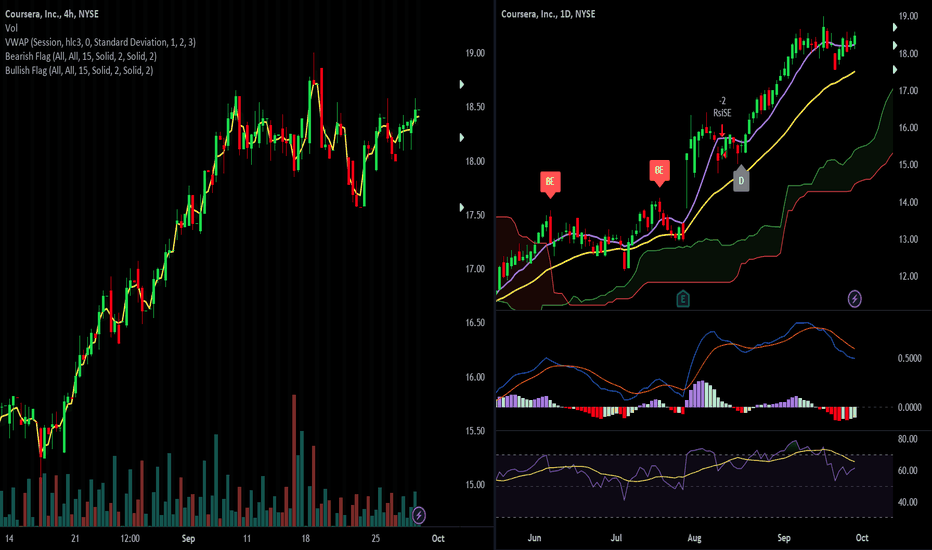Image resolution: width=932 pixels, height=550 pixels.
Task: Click the second red BE flag near July
Action: pyautogui.click(x=659, y=172)
